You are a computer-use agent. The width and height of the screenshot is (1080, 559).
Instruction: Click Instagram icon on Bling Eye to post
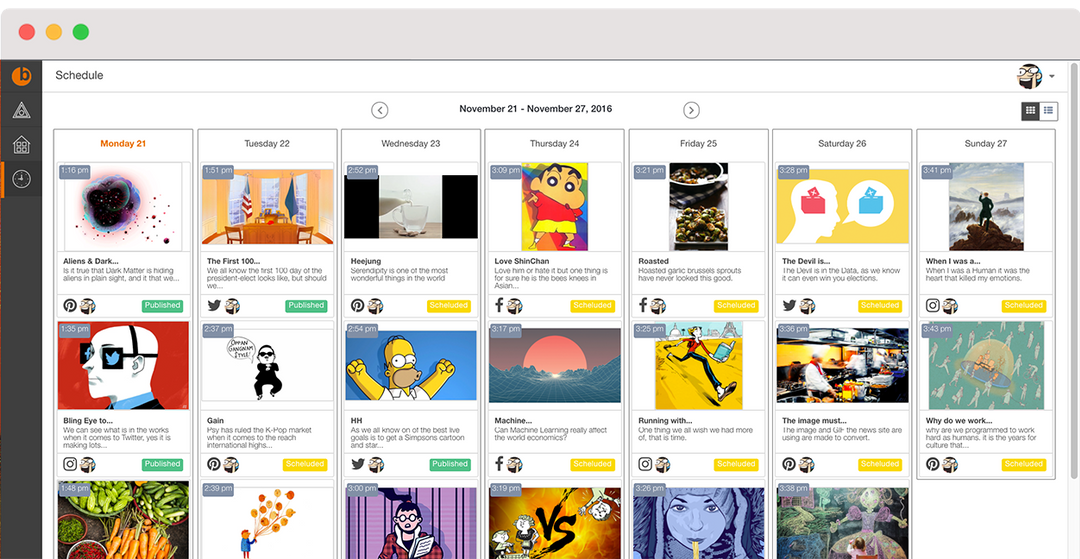click(x=70, y=464)
